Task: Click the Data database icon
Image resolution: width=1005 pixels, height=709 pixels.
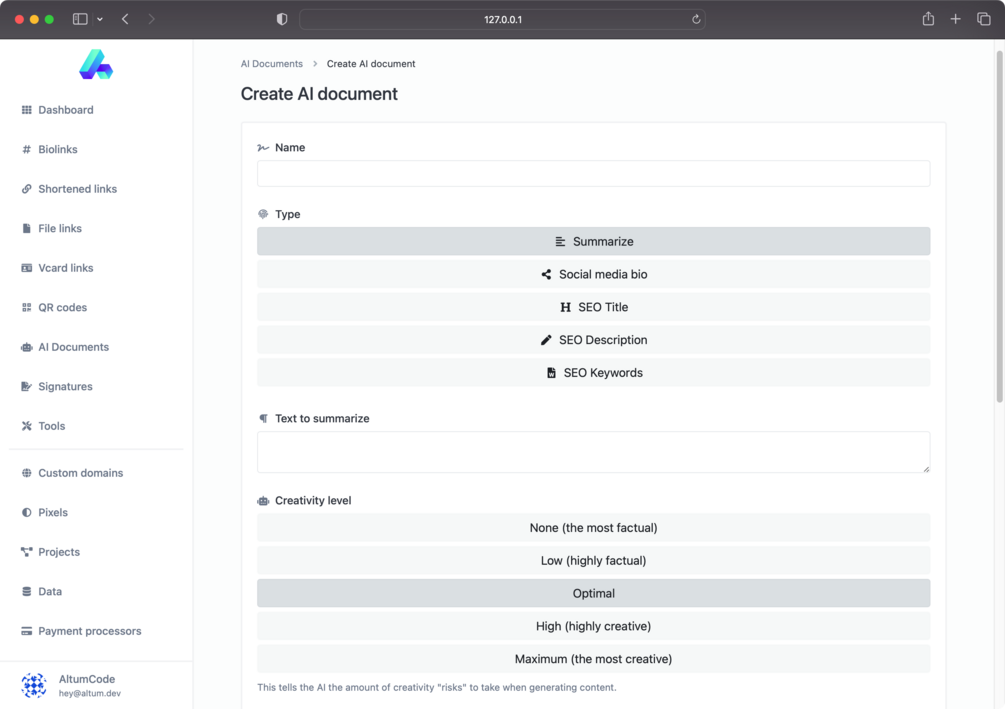Action: [x=26, y=592]
